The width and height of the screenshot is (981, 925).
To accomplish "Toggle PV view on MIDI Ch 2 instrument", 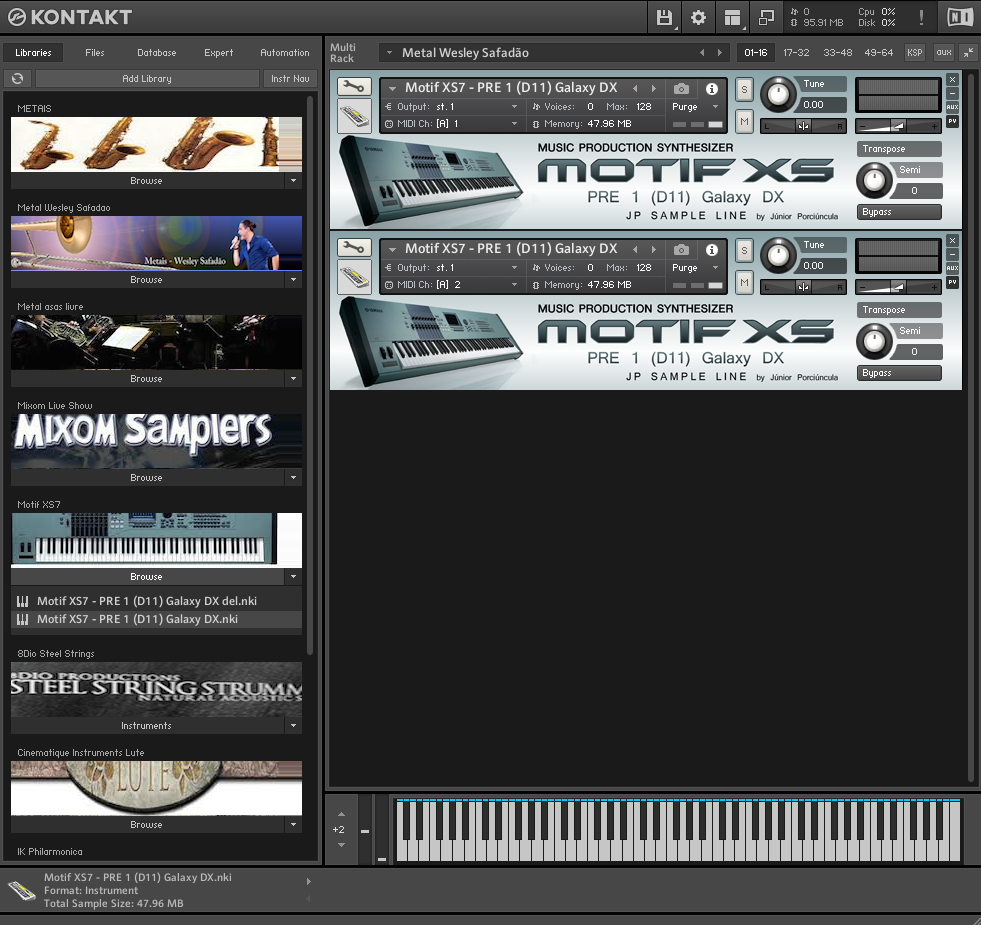I will pos(952,282).
